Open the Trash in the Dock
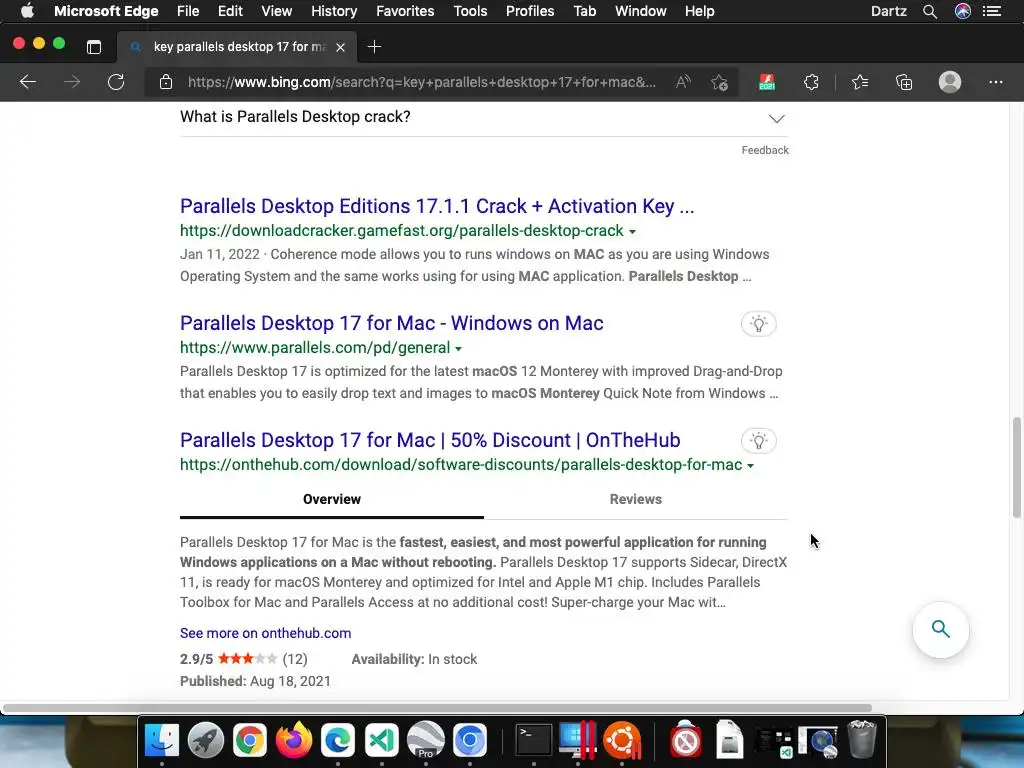The image size is (1024, 768). [x=862, y=741]
